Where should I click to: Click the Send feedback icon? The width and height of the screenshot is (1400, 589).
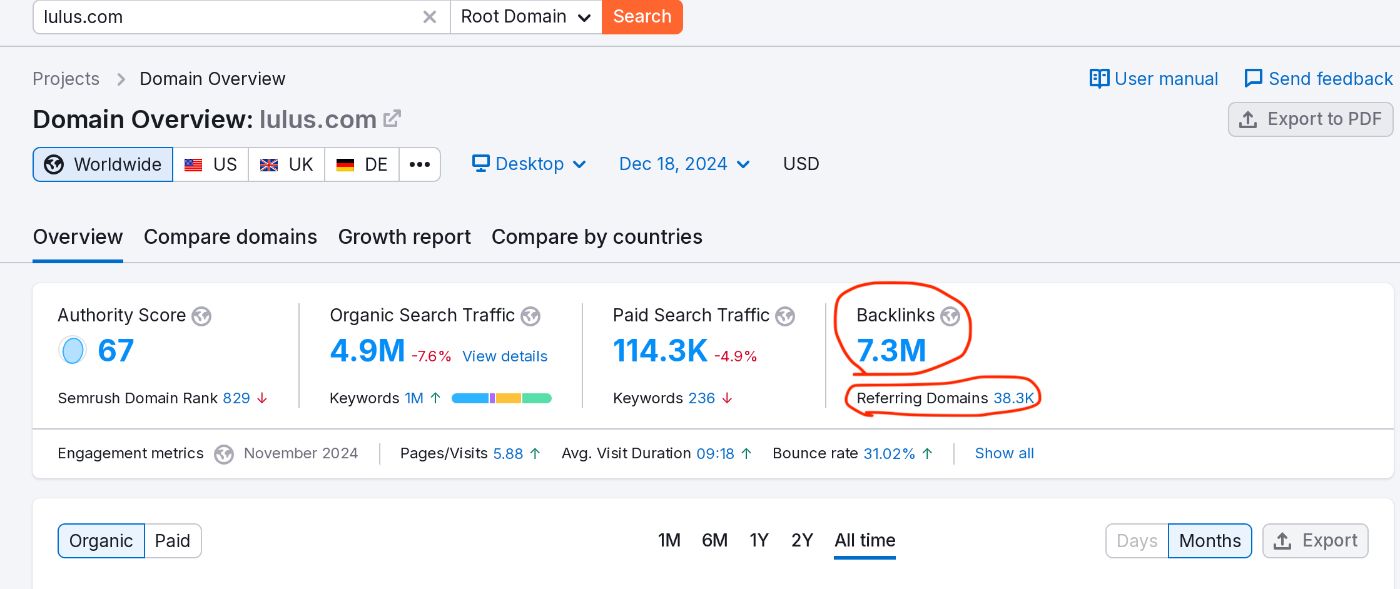click(x=1253, y=78)
